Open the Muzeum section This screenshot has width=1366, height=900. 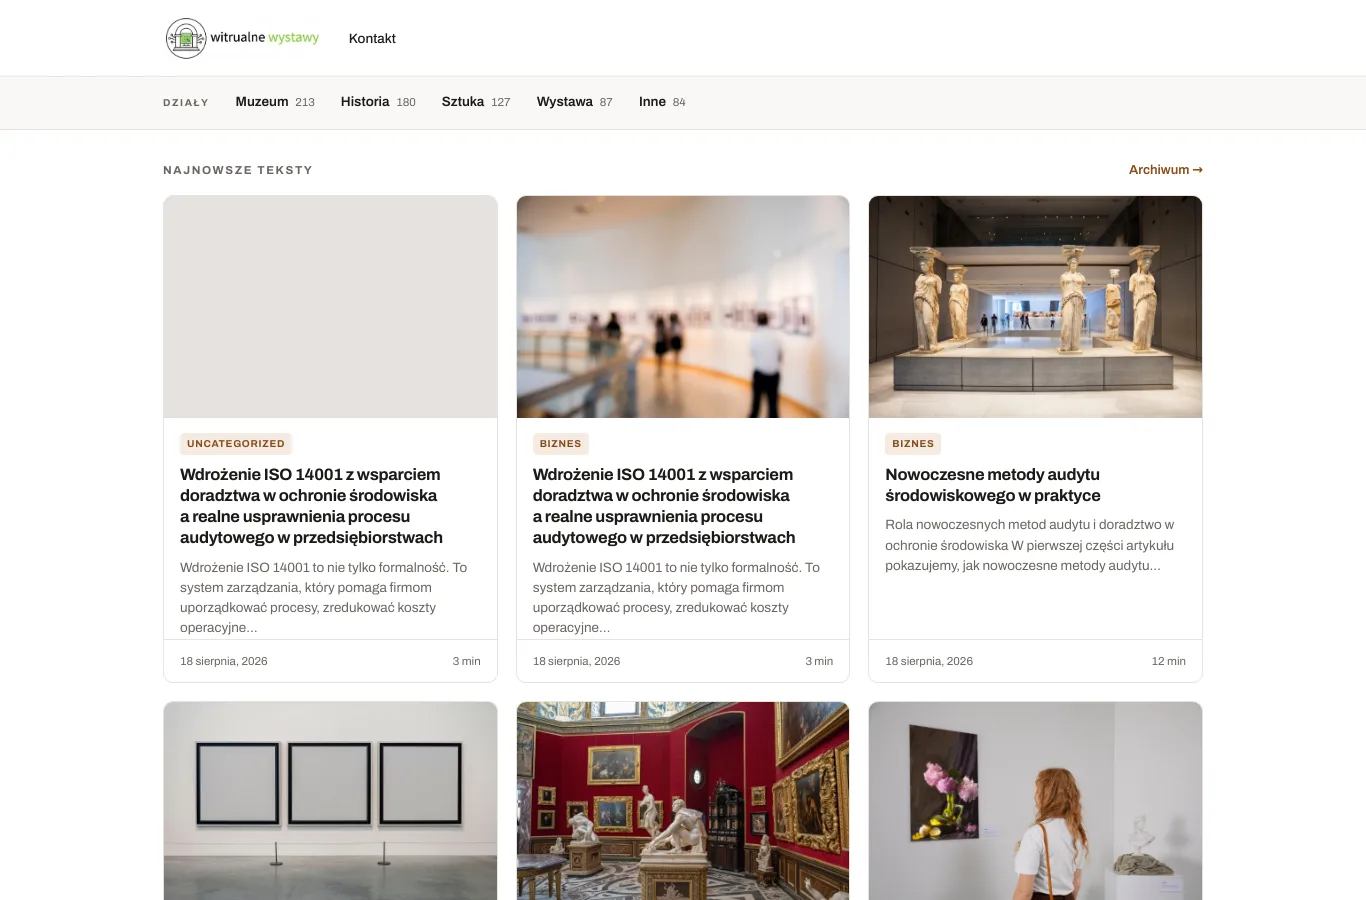pyautogui.click(x=275, y=102)
